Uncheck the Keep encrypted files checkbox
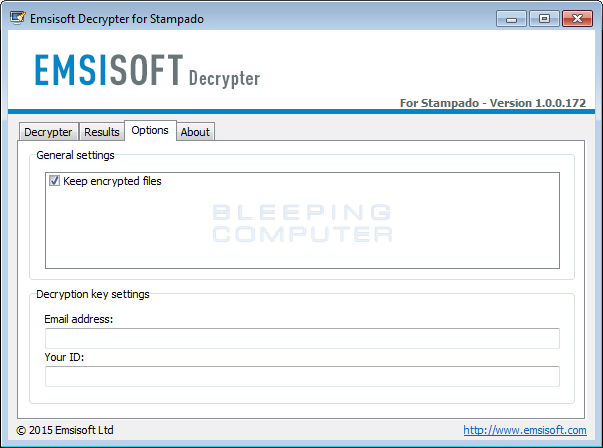The width and height of the screenshot is (603, 448). (x=54, y=181)
